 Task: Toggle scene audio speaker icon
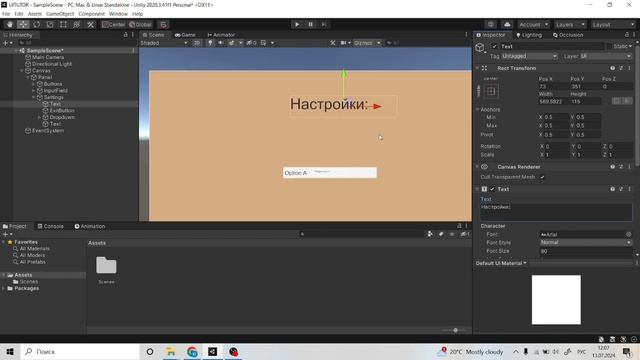(x=221, y=43)
